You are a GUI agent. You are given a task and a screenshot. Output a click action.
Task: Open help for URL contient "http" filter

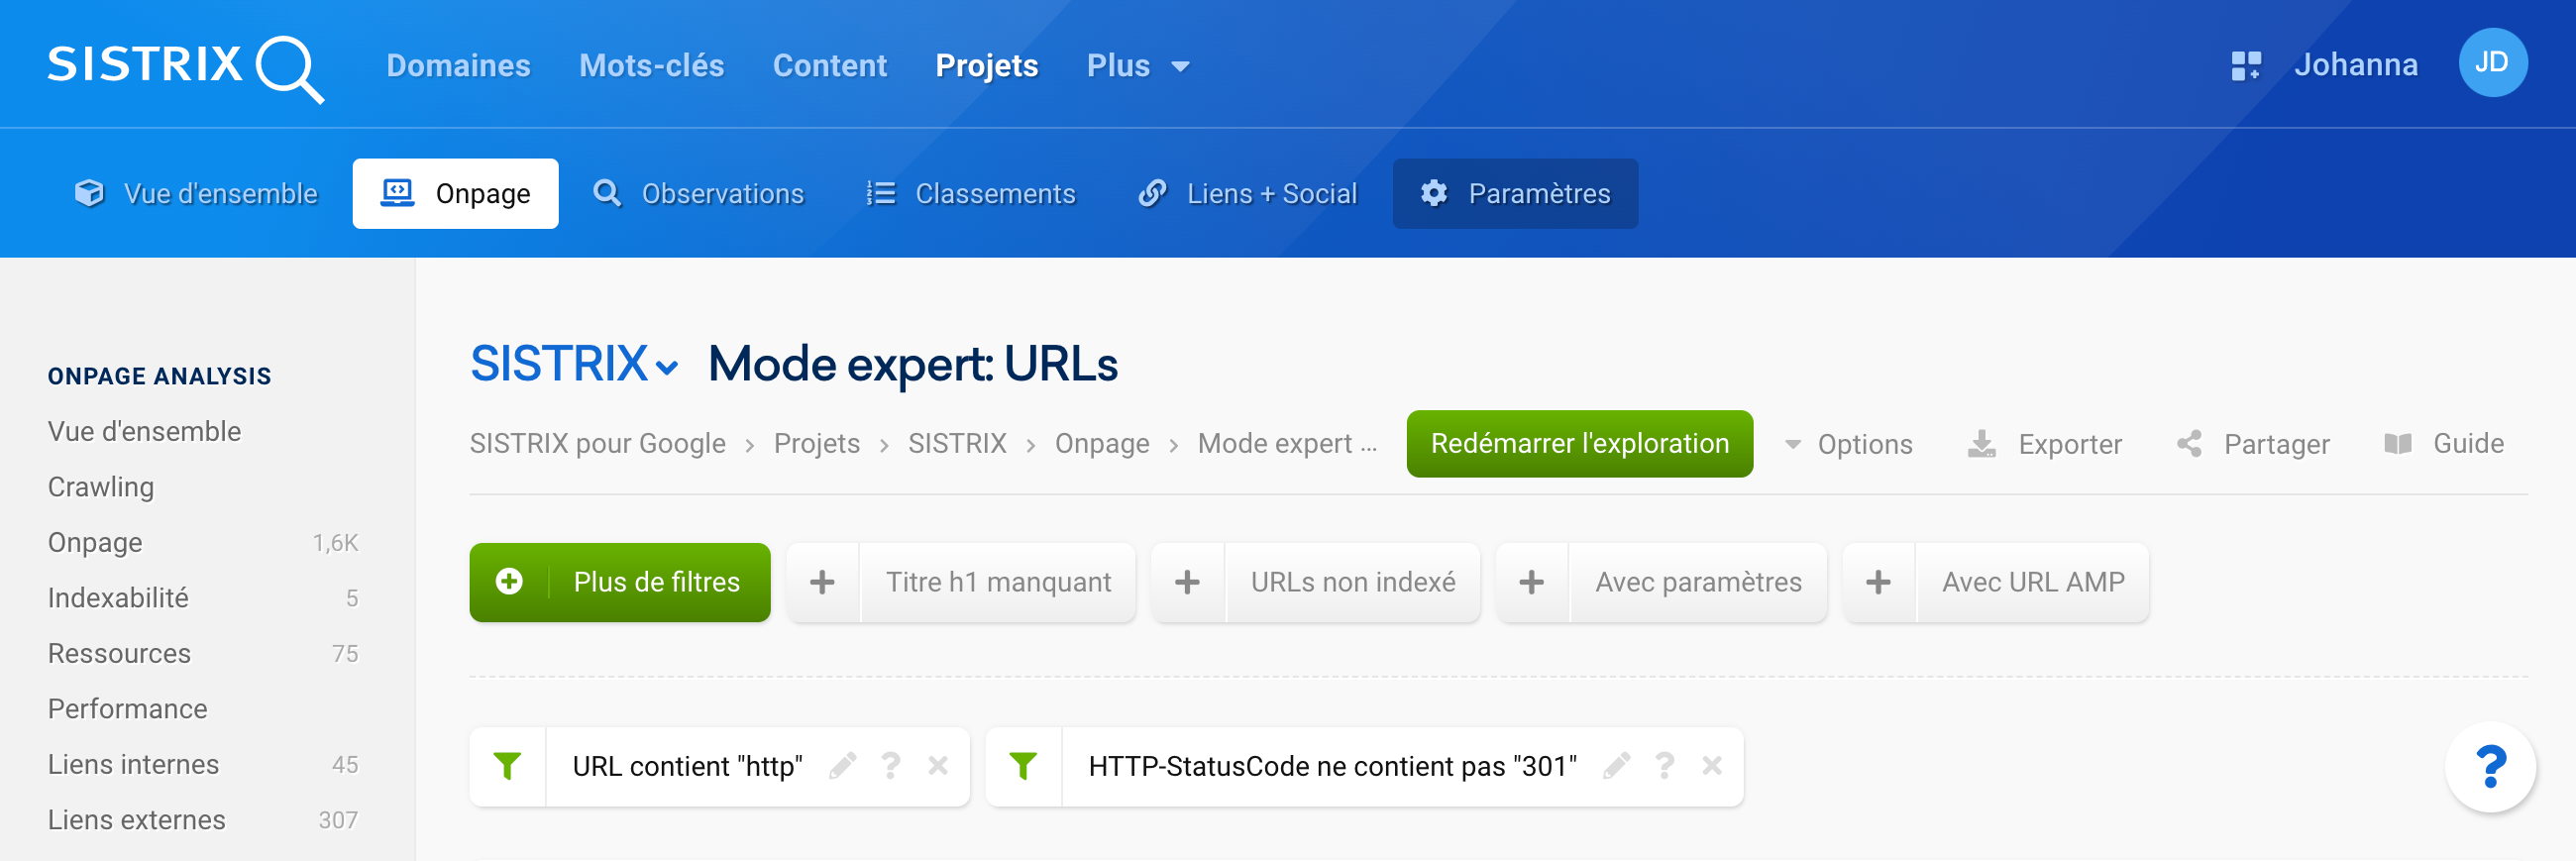[x=890, y=766]
